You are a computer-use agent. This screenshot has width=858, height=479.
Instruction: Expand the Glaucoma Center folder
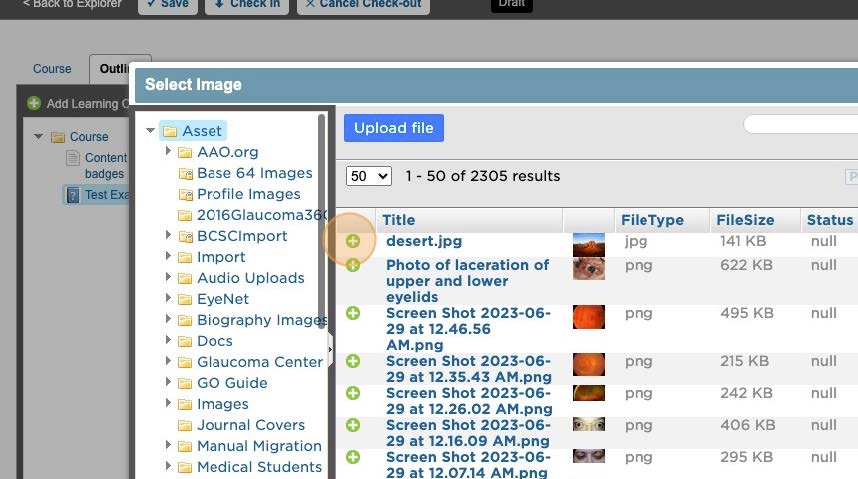pyautogui.click(x=168, y=360)
